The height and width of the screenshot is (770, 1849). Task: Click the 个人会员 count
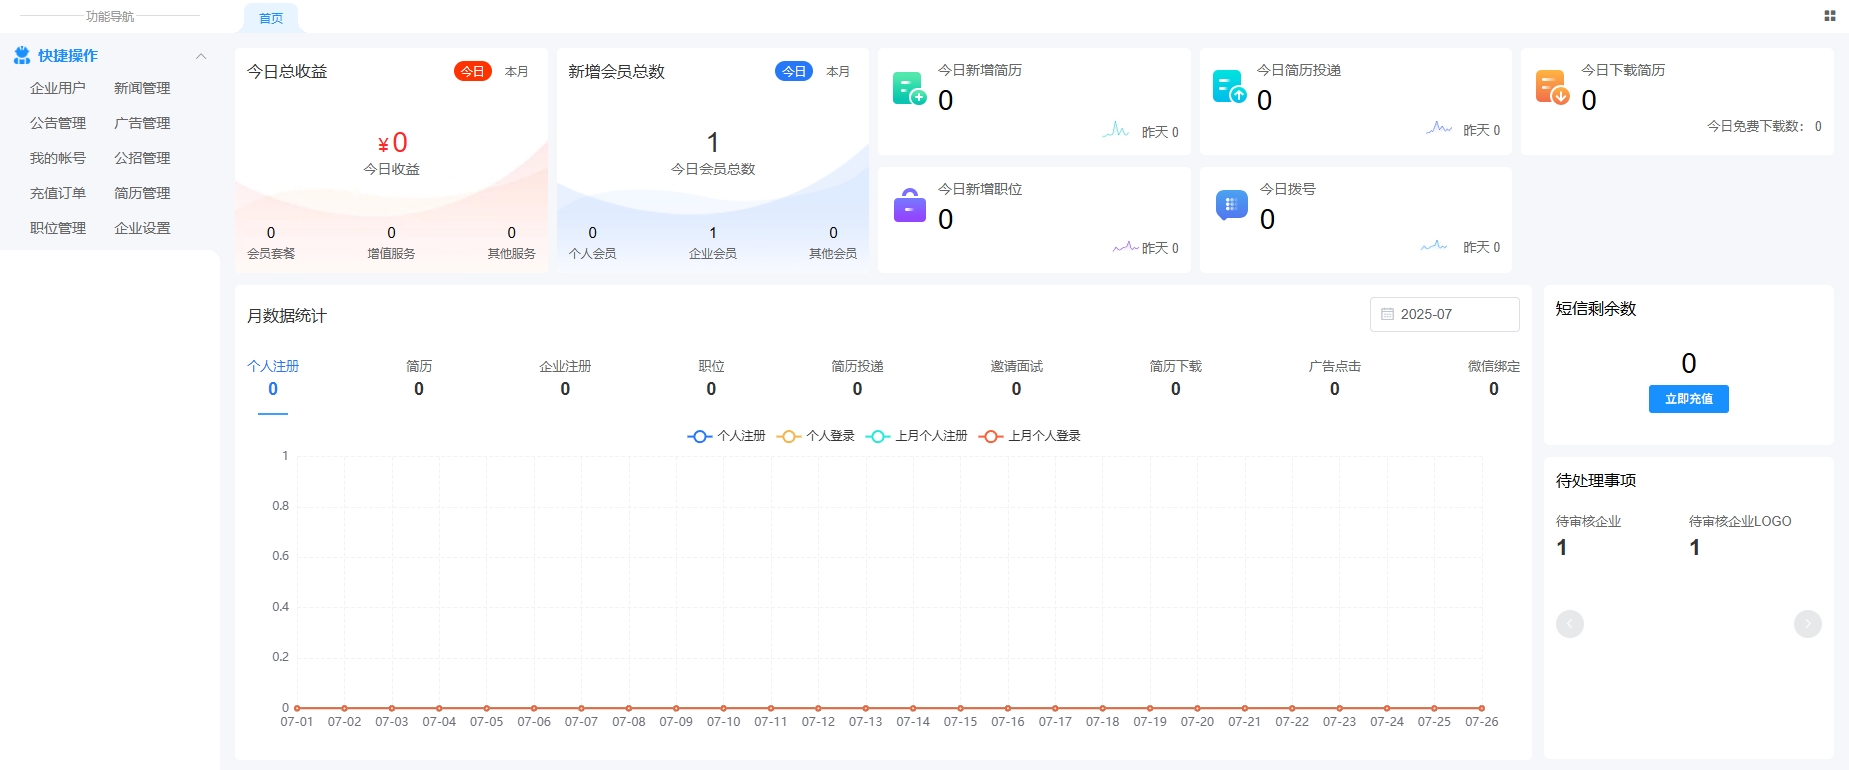click(x=592, y=233)
